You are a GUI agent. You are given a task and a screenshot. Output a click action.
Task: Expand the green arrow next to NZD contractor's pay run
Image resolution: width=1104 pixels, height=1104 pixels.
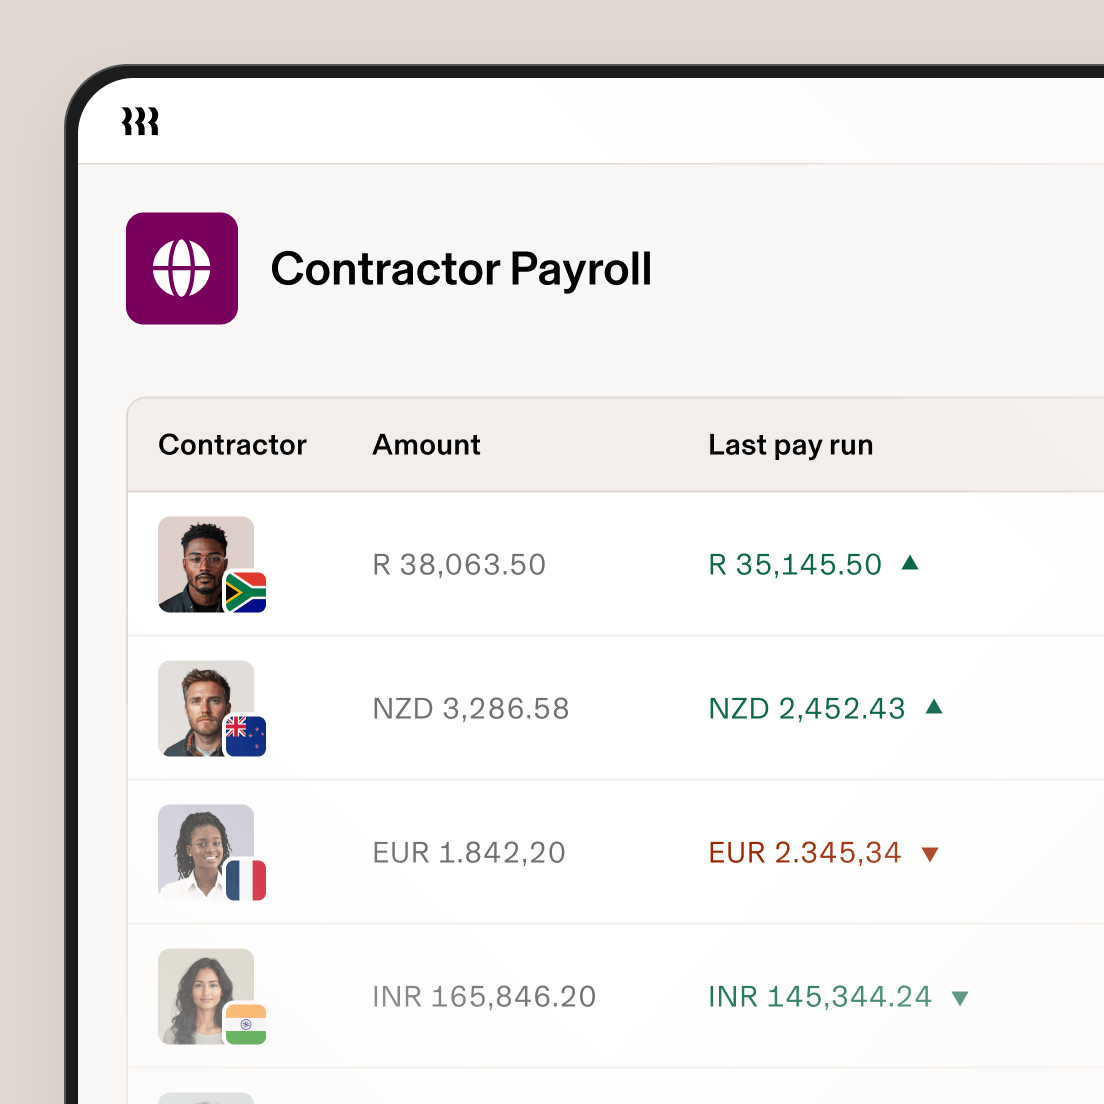[934, 707]
